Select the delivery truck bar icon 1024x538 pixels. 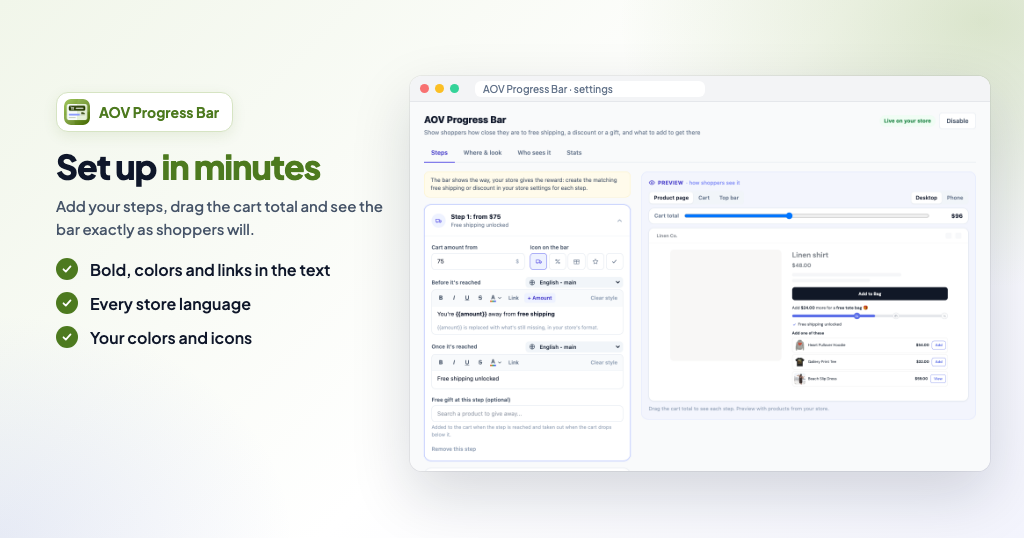(538, 262)
